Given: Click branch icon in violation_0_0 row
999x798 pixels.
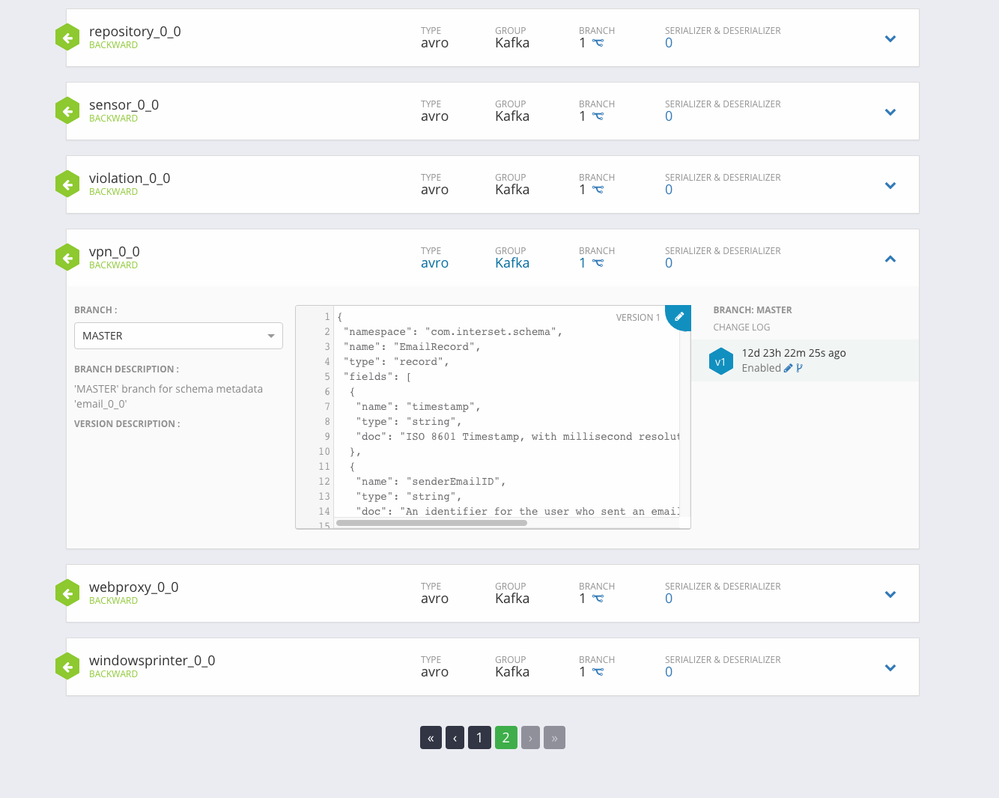Looking at the screenshot, I should (598, 190).
